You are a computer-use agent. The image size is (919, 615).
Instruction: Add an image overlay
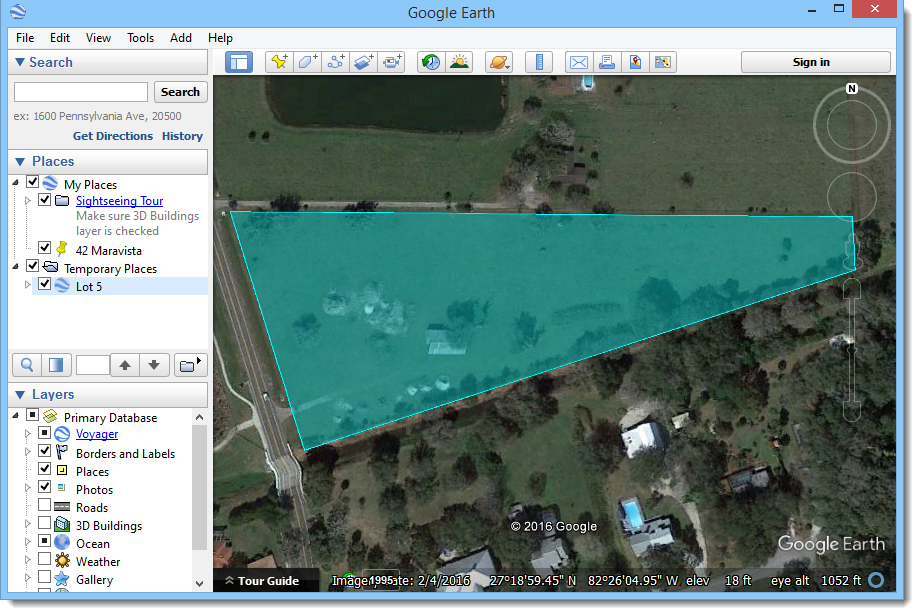[363, 62]
